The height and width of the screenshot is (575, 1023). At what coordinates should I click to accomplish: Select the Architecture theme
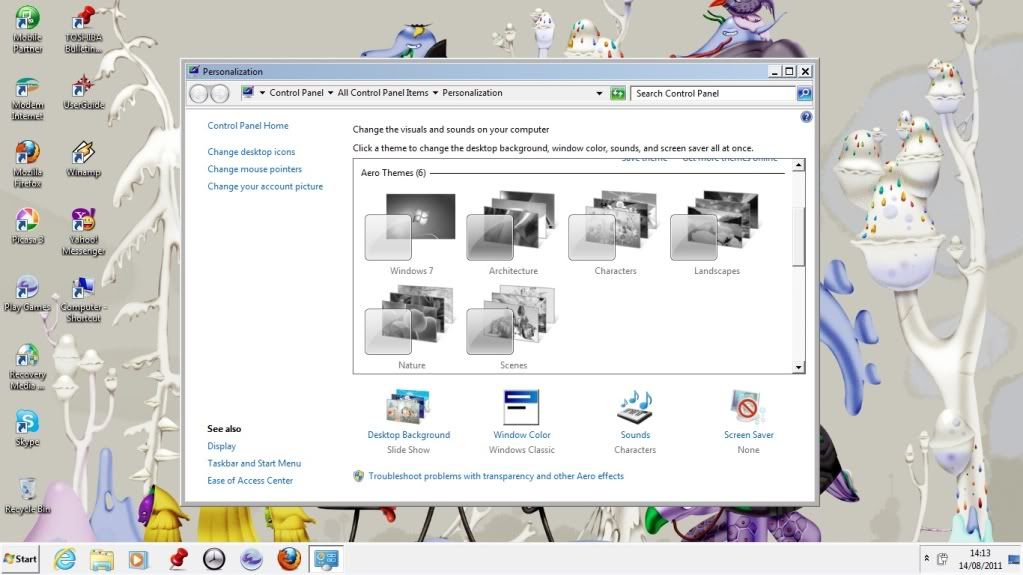point(513,234)
